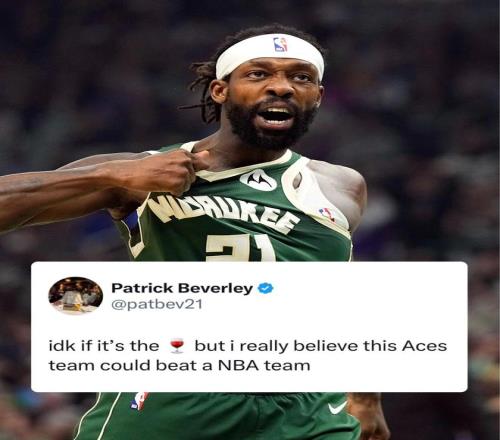Viewport: 500px width, 440px height.
Task: Click the NBA logo on the green shorts
Action: point(139,401)
